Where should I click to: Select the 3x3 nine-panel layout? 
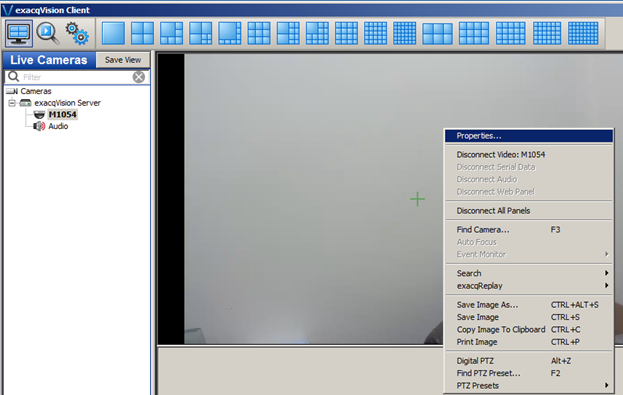point(259,33)
